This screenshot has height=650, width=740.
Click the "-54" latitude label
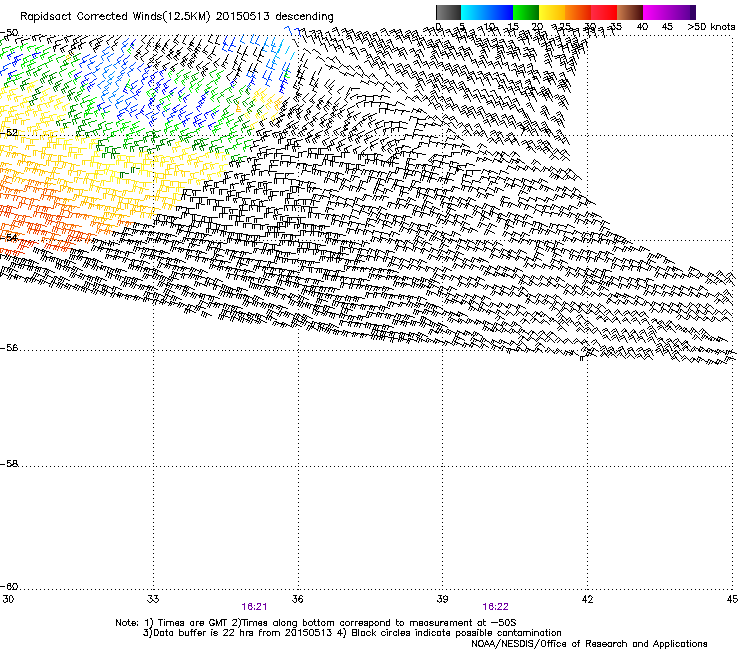[x=9, y=237]
